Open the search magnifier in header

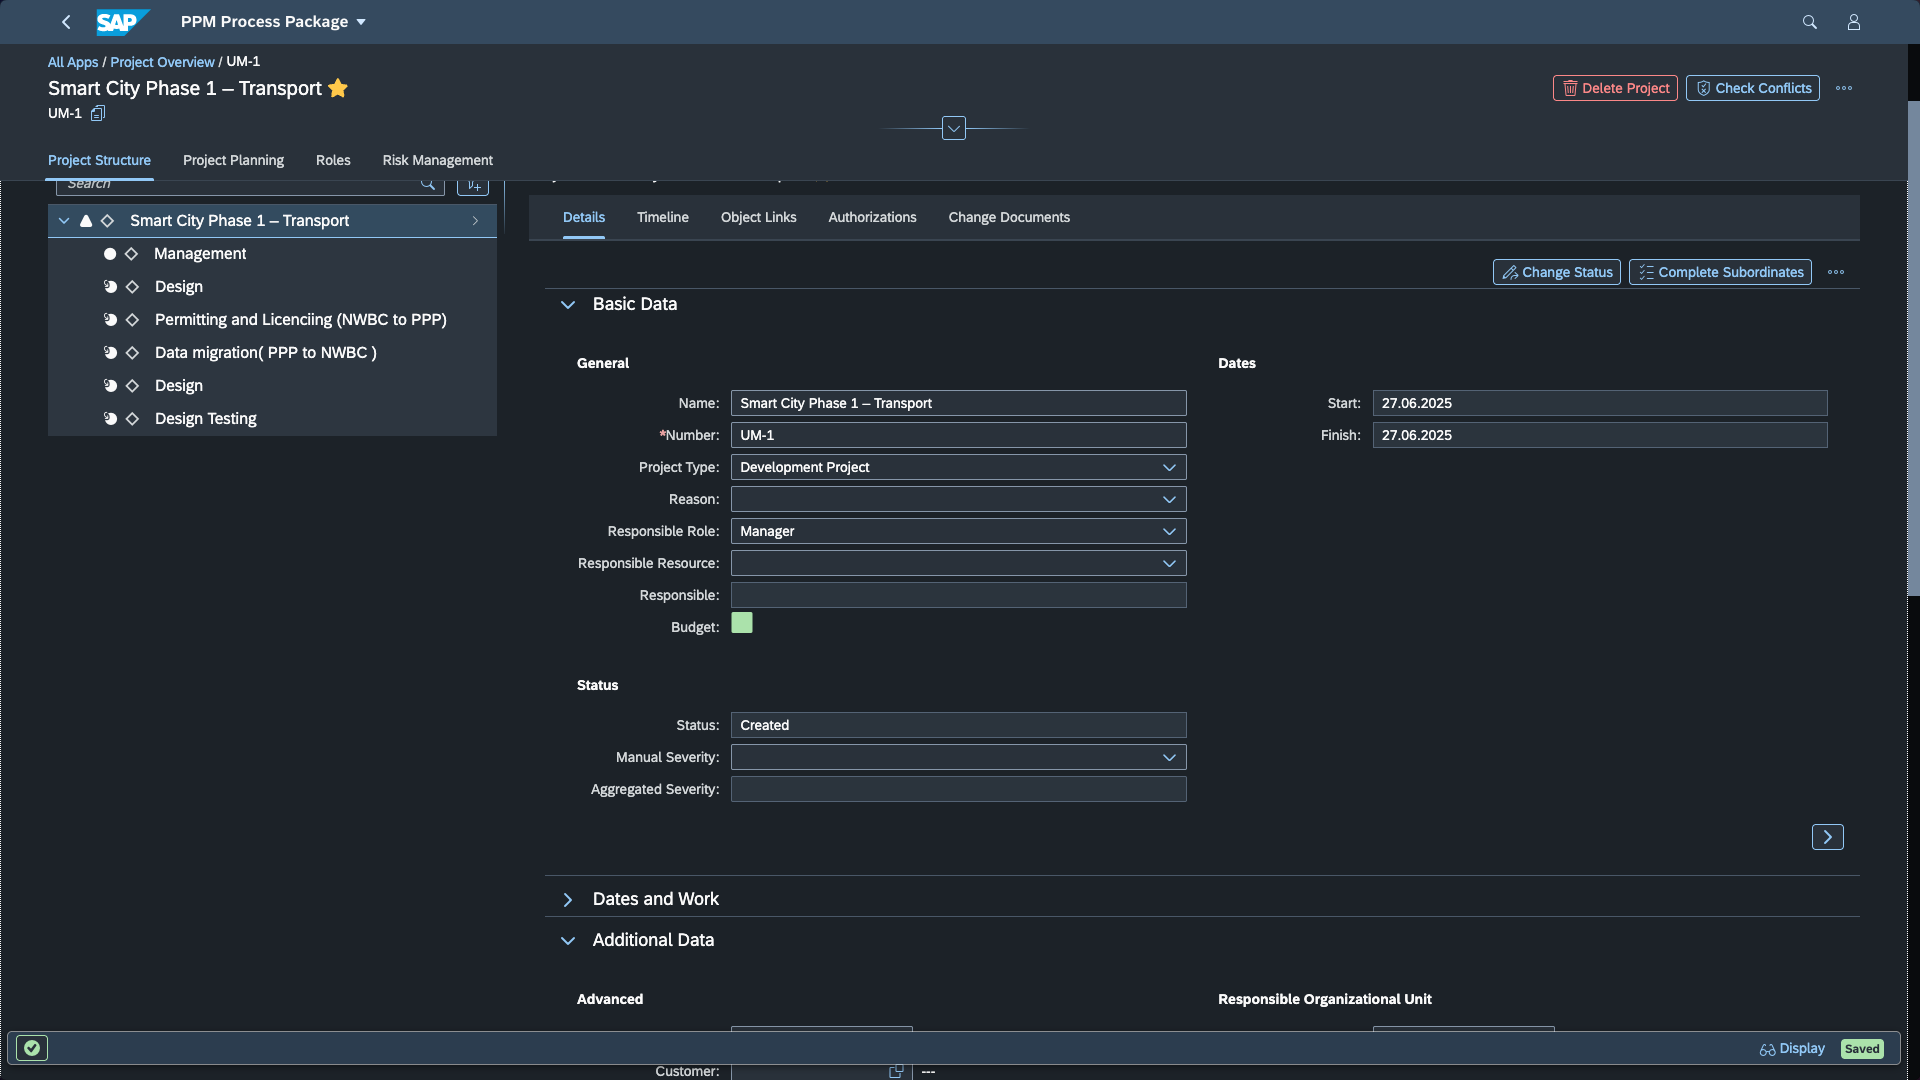tap(1809, 22)
